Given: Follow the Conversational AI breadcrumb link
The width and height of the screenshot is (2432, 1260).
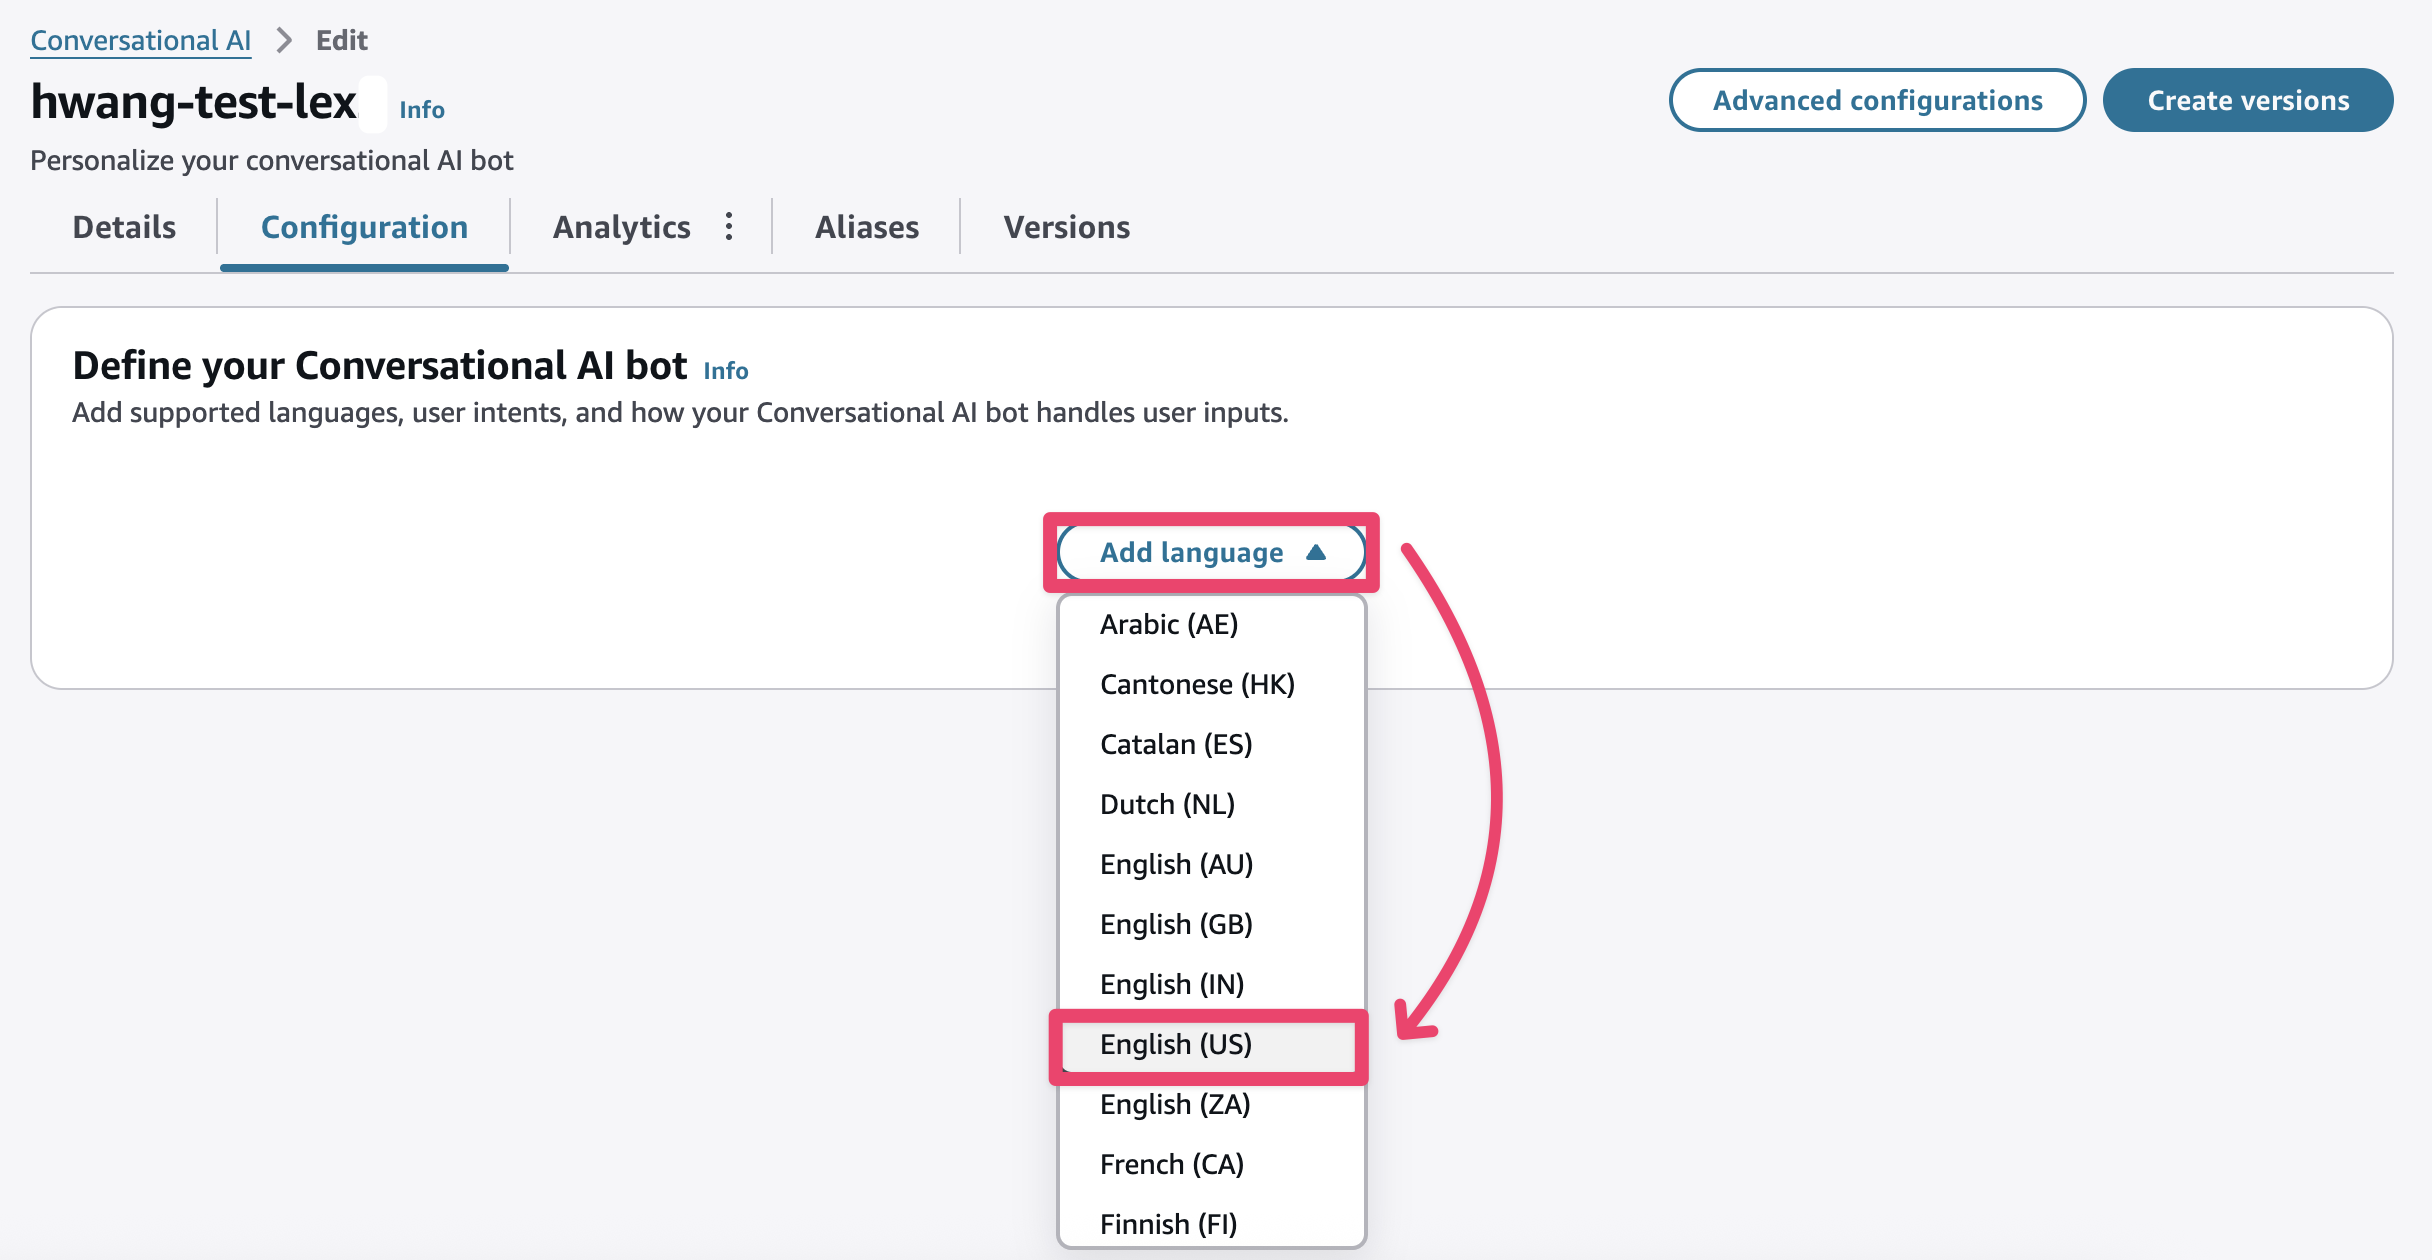Looking at the screenshot, I should [x=140, y=40].
